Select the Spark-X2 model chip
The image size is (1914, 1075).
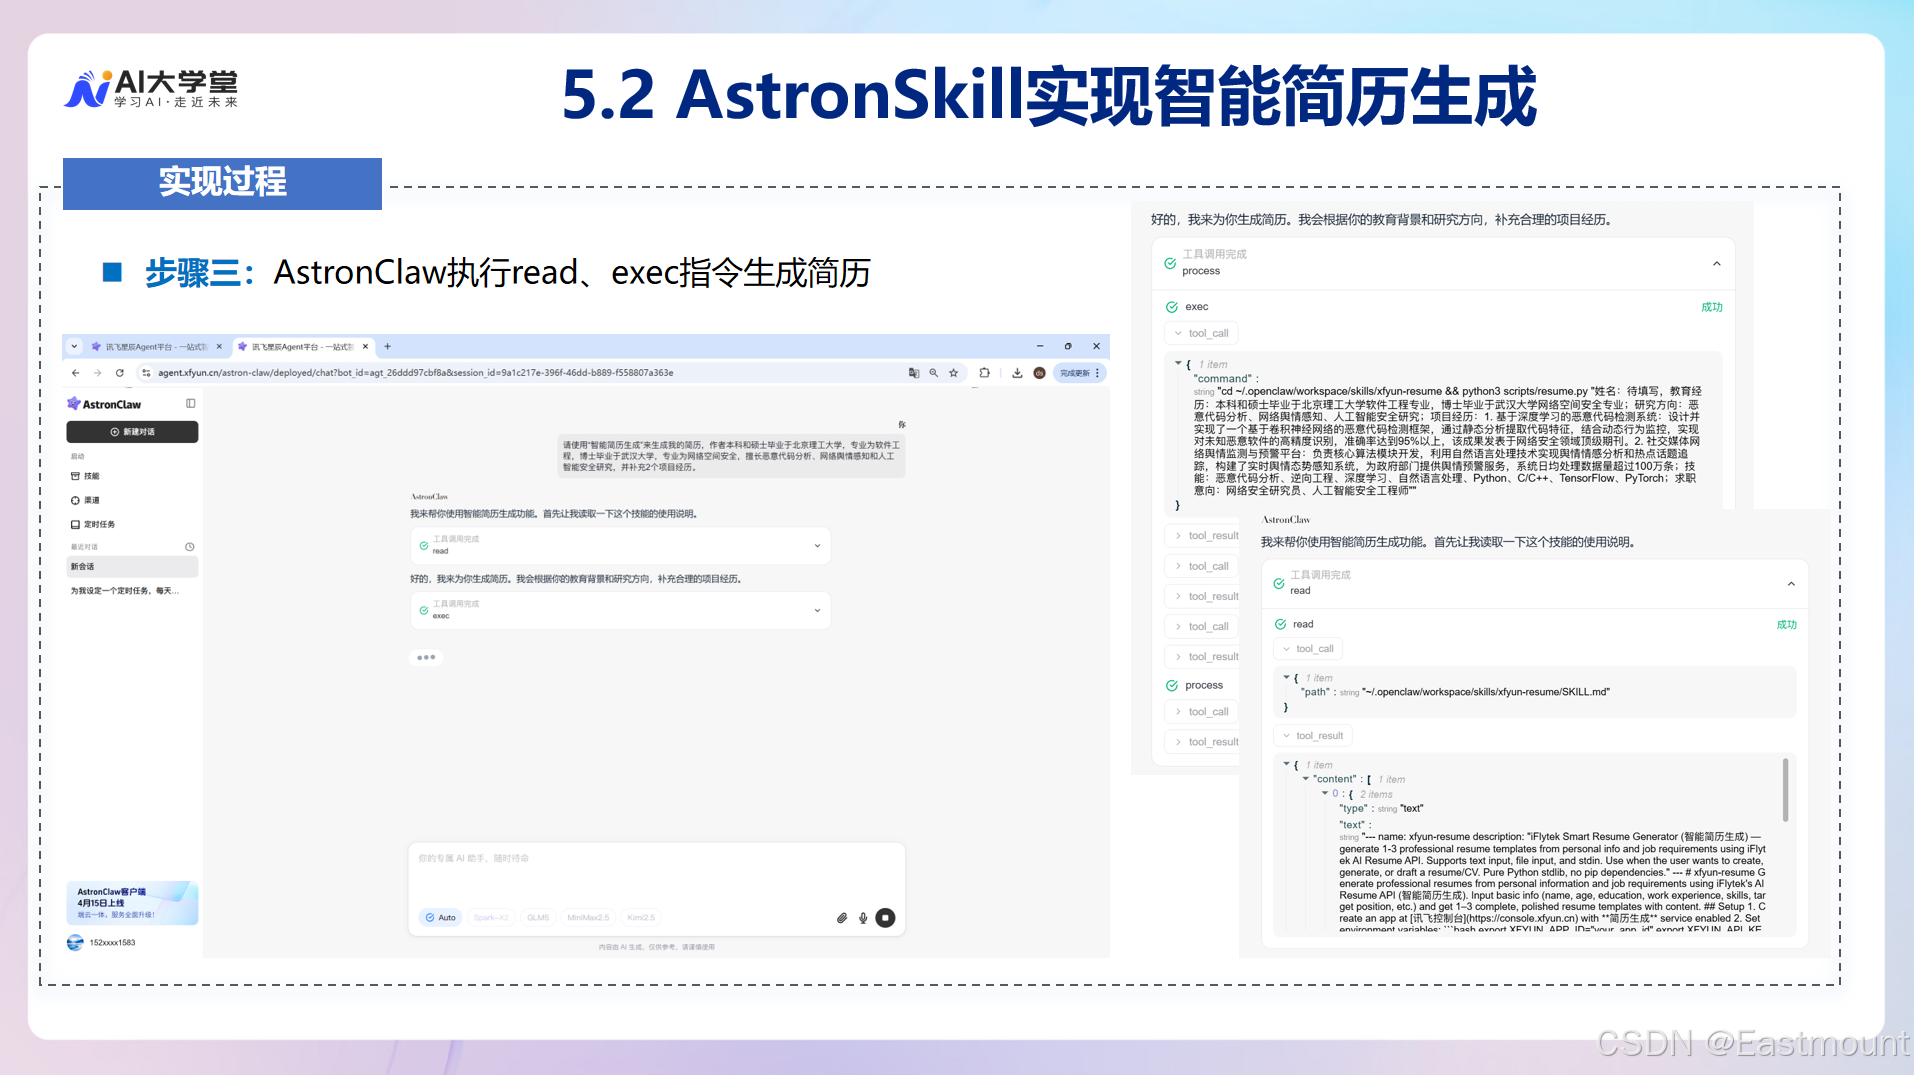click(x=491, y=918)
